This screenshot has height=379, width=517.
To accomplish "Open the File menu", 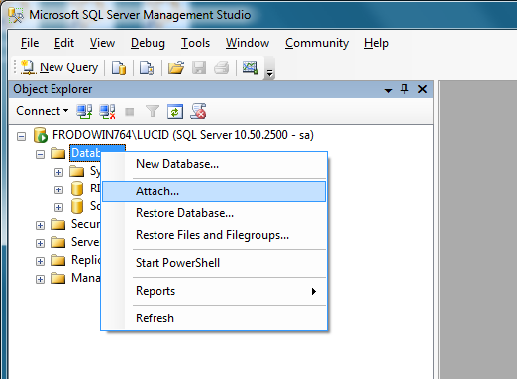I will (x=30, y=43).
